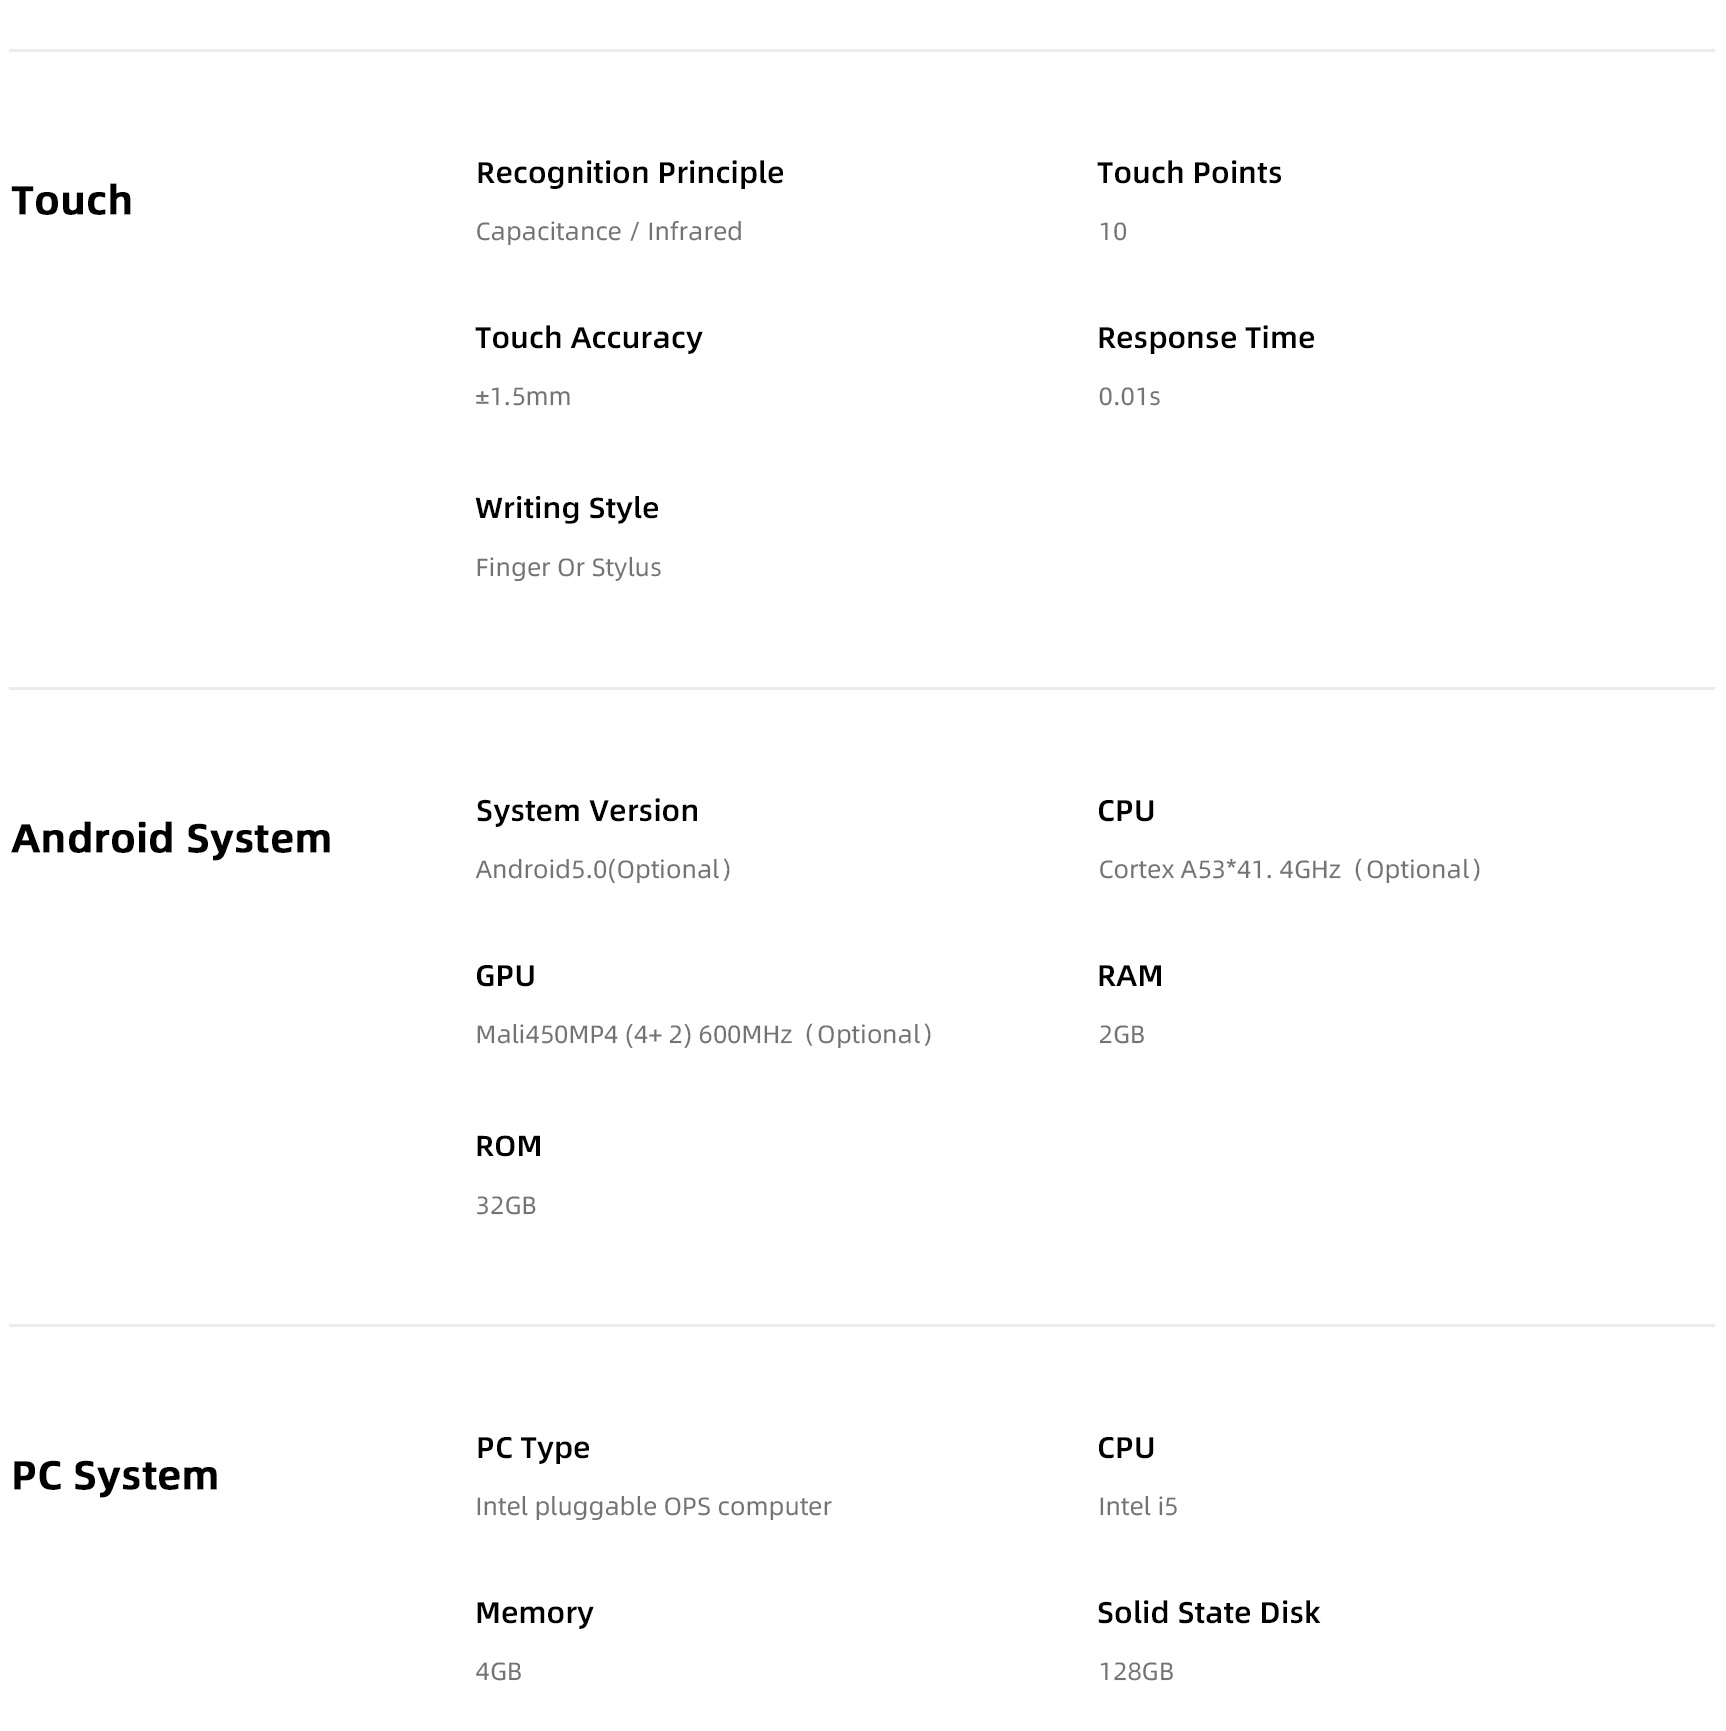Viewport: 1726px width, 1731px height.
Task: Select the Finger Or Stylus text
Action: [x=568, y=568]
